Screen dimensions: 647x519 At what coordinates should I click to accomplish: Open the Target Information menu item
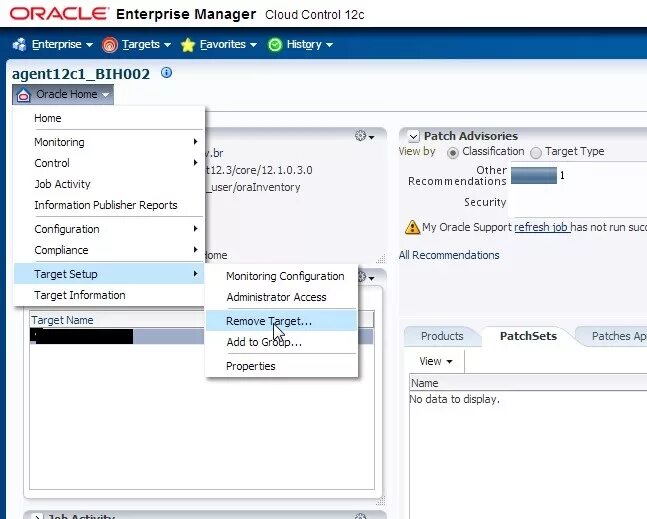109,295
